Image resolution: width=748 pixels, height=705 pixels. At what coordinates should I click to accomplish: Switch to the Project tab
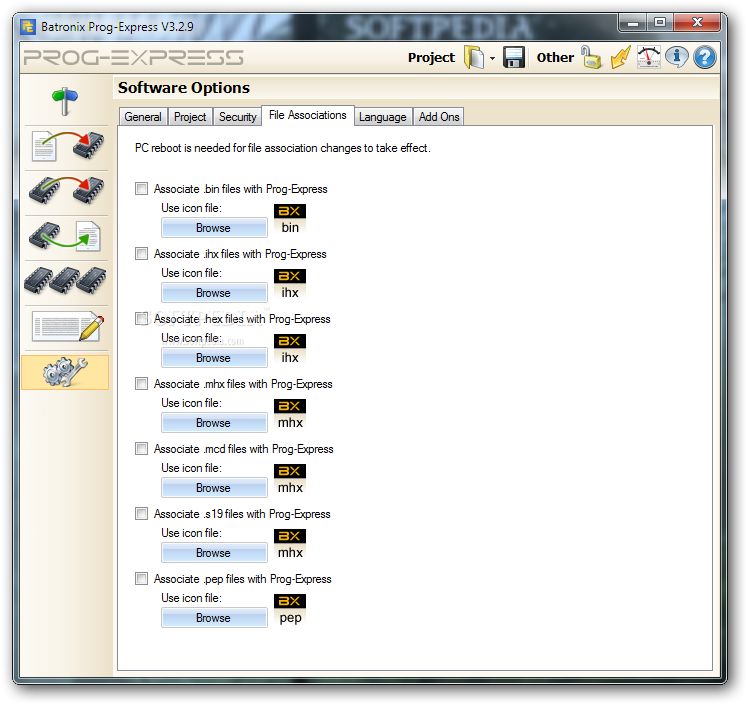point(190,117)
